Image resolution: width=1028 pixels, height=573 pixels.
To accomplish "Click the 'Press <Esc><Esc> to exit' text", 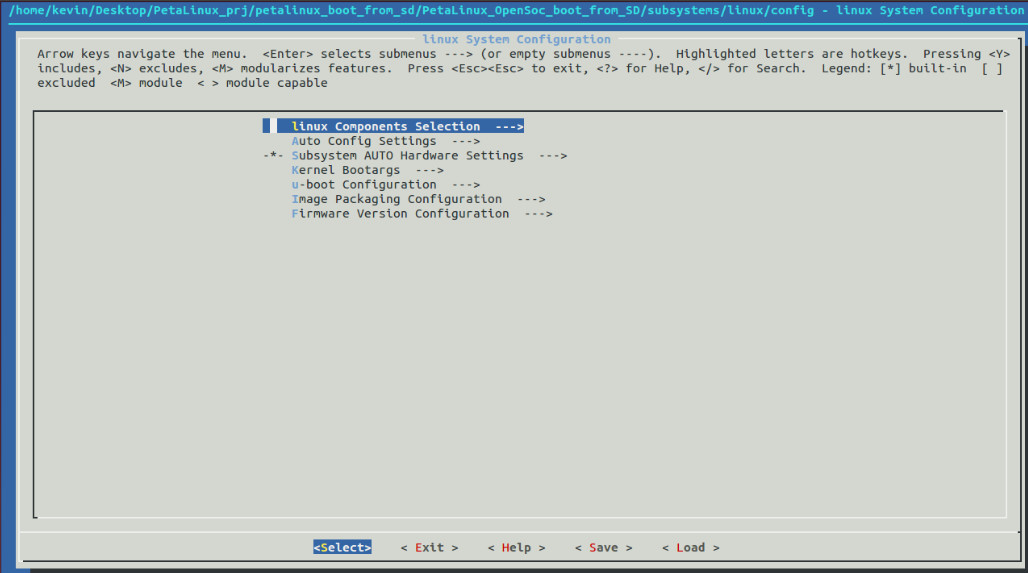I will click(495, 68).
